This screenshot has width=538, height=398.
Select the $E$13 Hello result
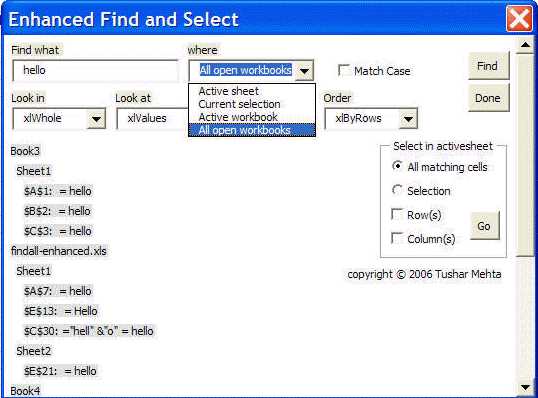click(x=61, y=311)
